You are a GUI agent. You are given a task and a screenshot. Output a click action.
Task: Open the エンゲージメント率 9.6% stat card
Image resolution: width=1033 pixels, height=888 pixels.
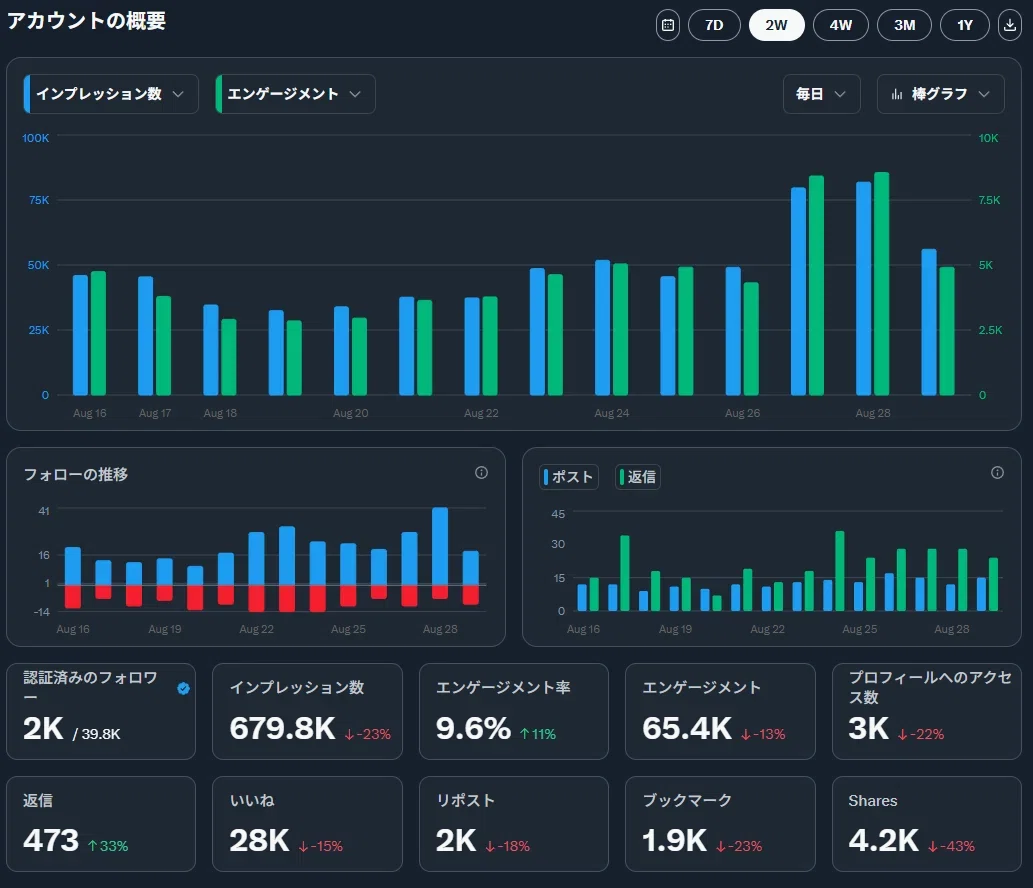(514, 711)
